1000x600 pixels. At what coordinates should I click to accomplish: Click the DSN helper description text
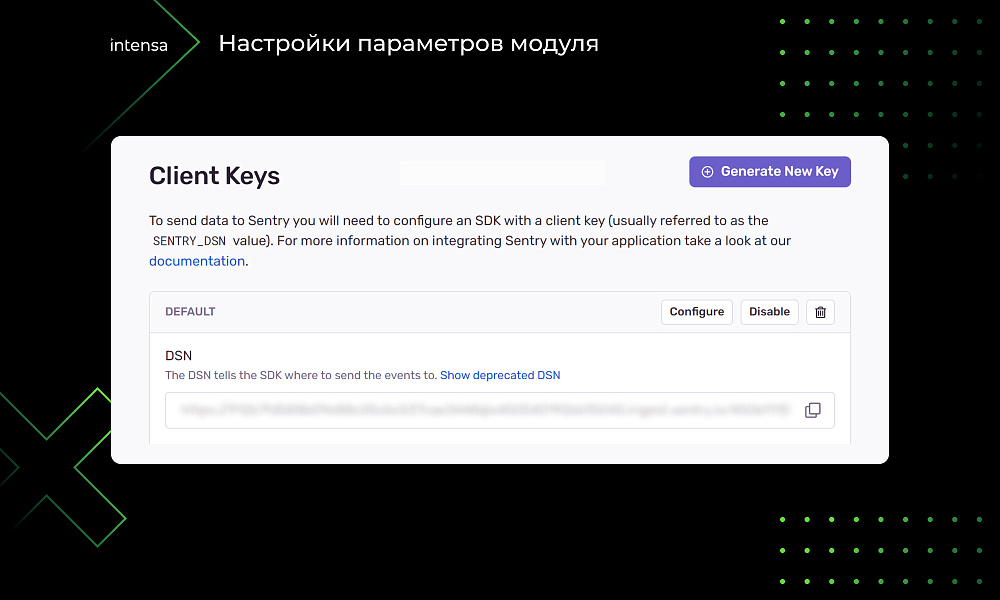300,374
